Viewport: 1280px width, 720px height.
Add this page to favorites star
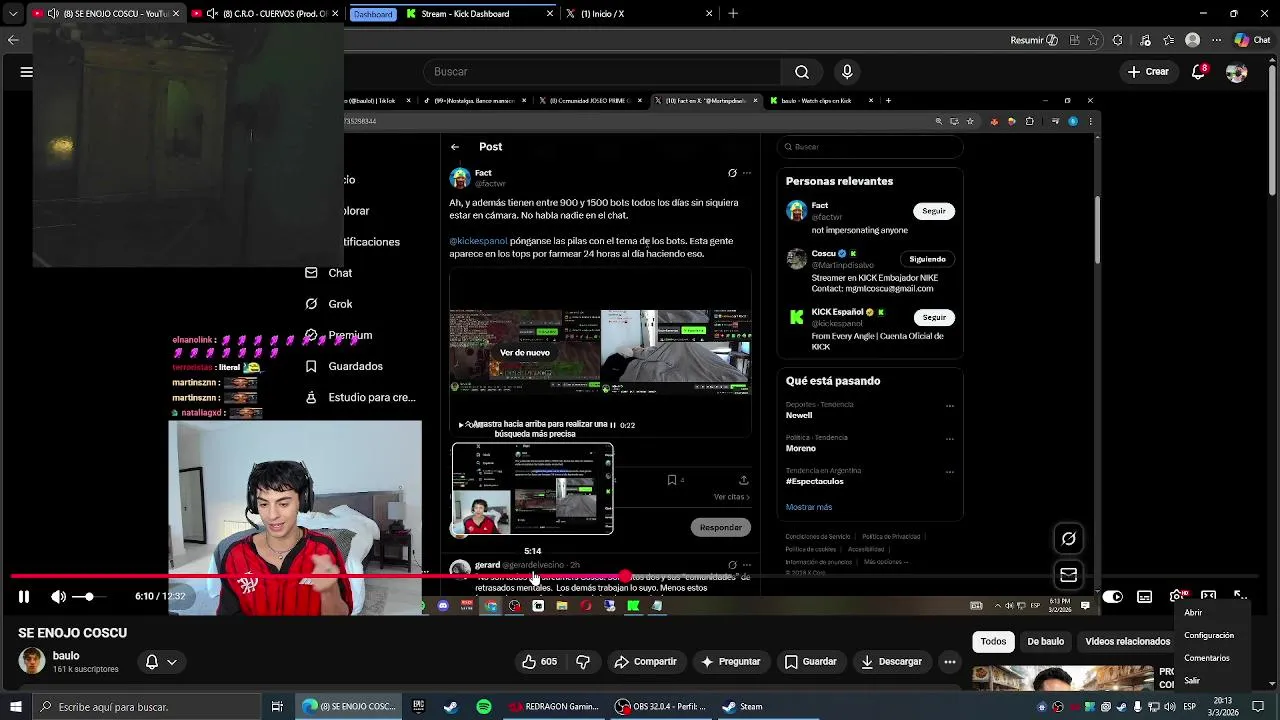tap(1094, 41)
